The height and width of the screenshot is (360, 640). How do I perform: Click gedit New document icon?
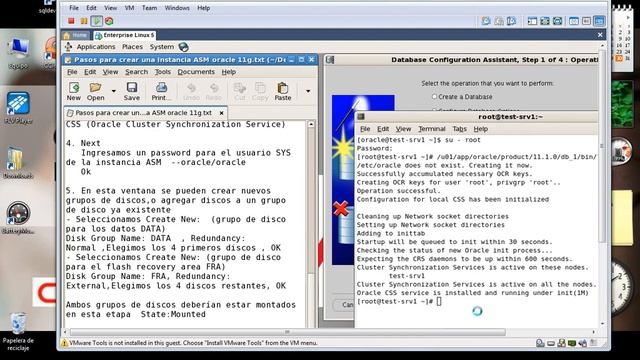[73, 91]
